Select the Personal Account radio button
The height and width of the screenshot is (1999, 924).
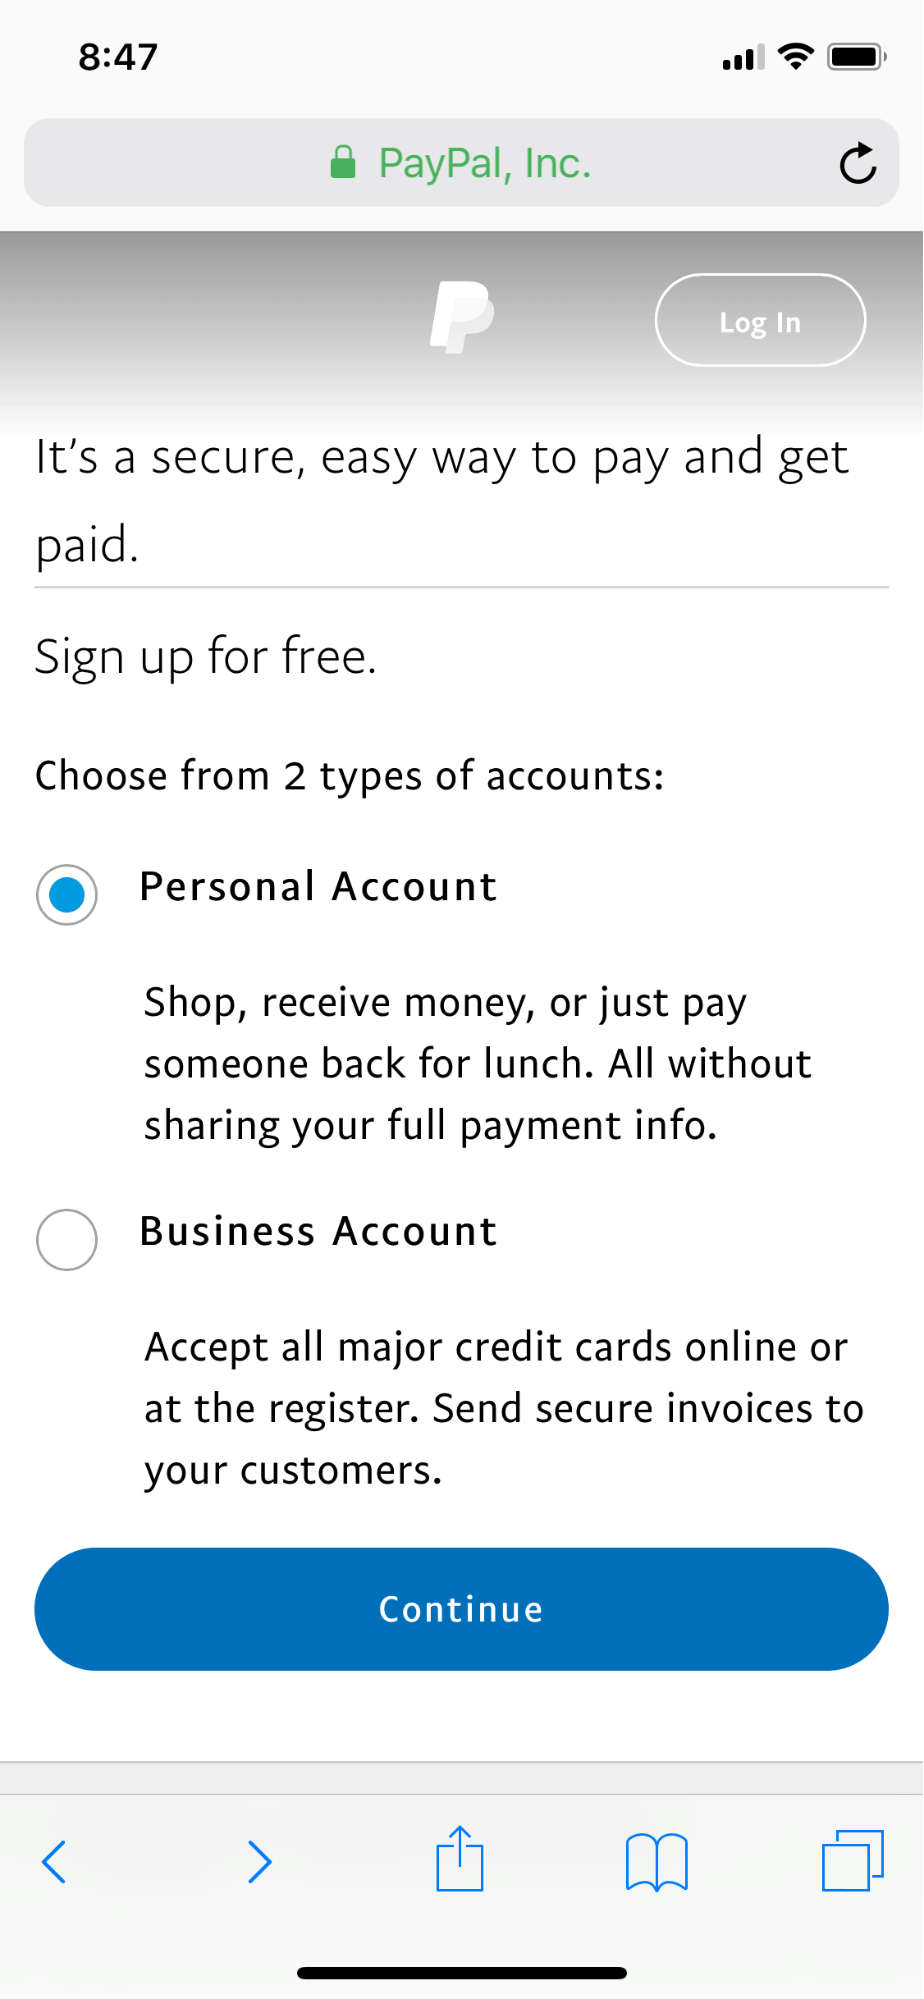pyautogui.click(x=67, y=894)
